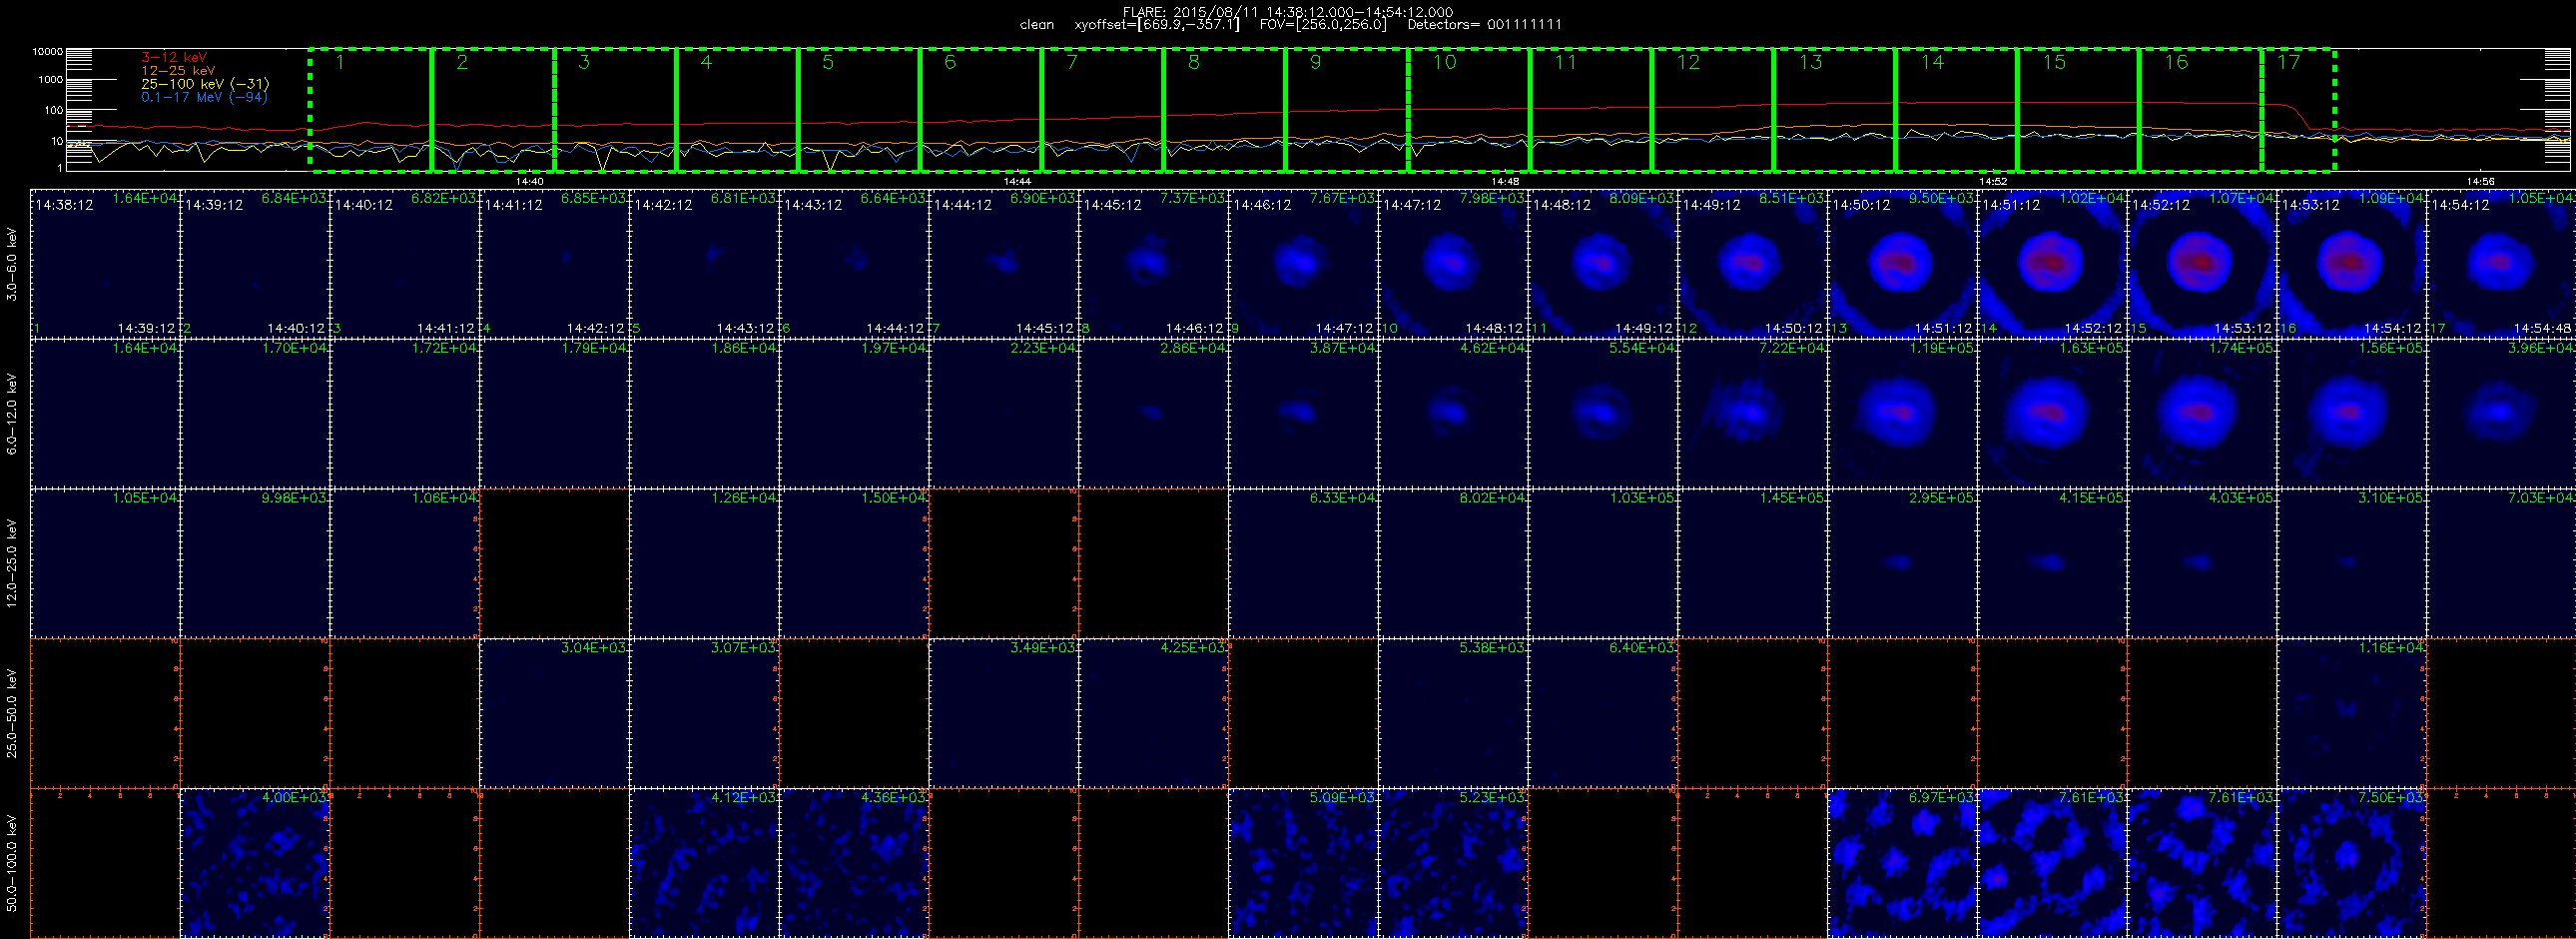Open the 25-50 keV image labeled 1.16E+04

pos(2352,713)
